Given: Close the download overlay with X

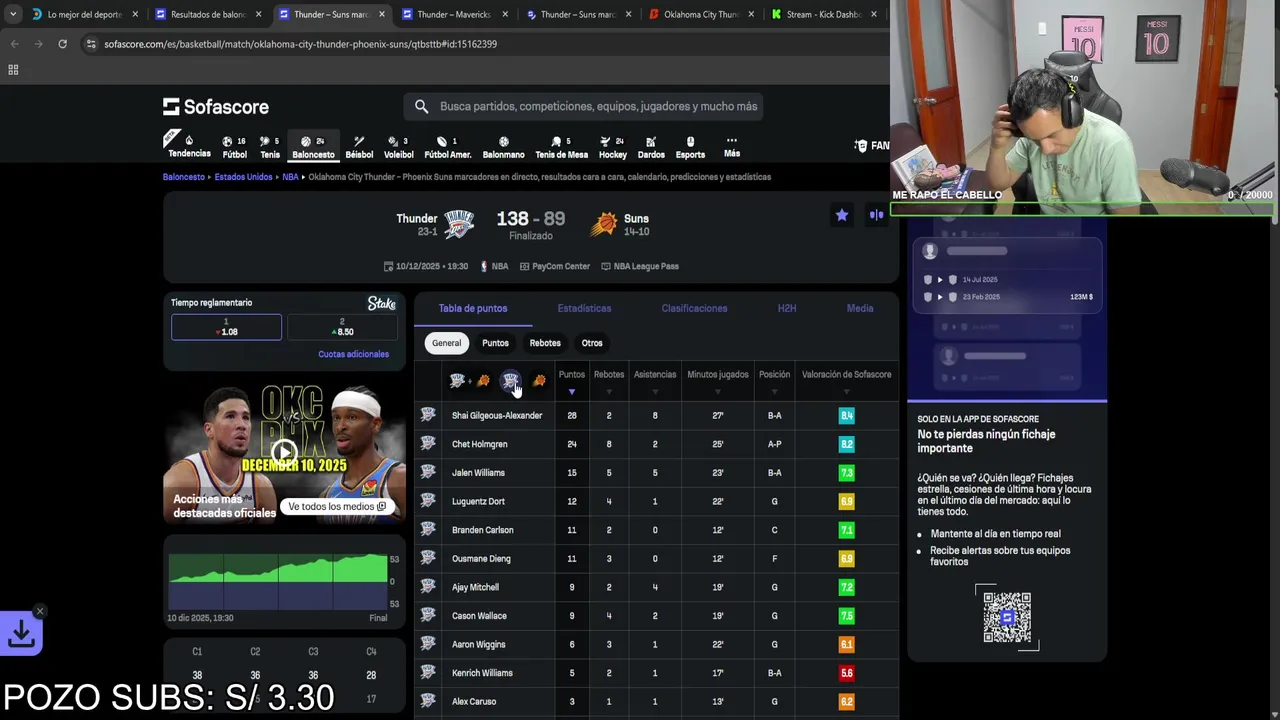Looking at the screenshot, I should [40, 611].
